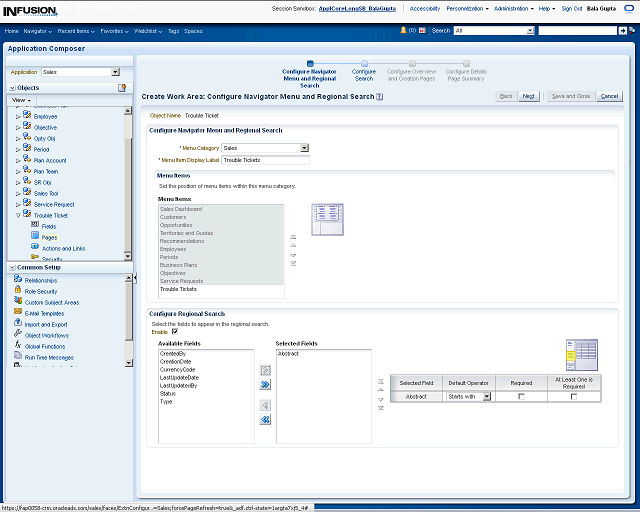Check At Least One is Required box
Image resolution: width=640 pixels, height=512 pixels.
[574, 397]
